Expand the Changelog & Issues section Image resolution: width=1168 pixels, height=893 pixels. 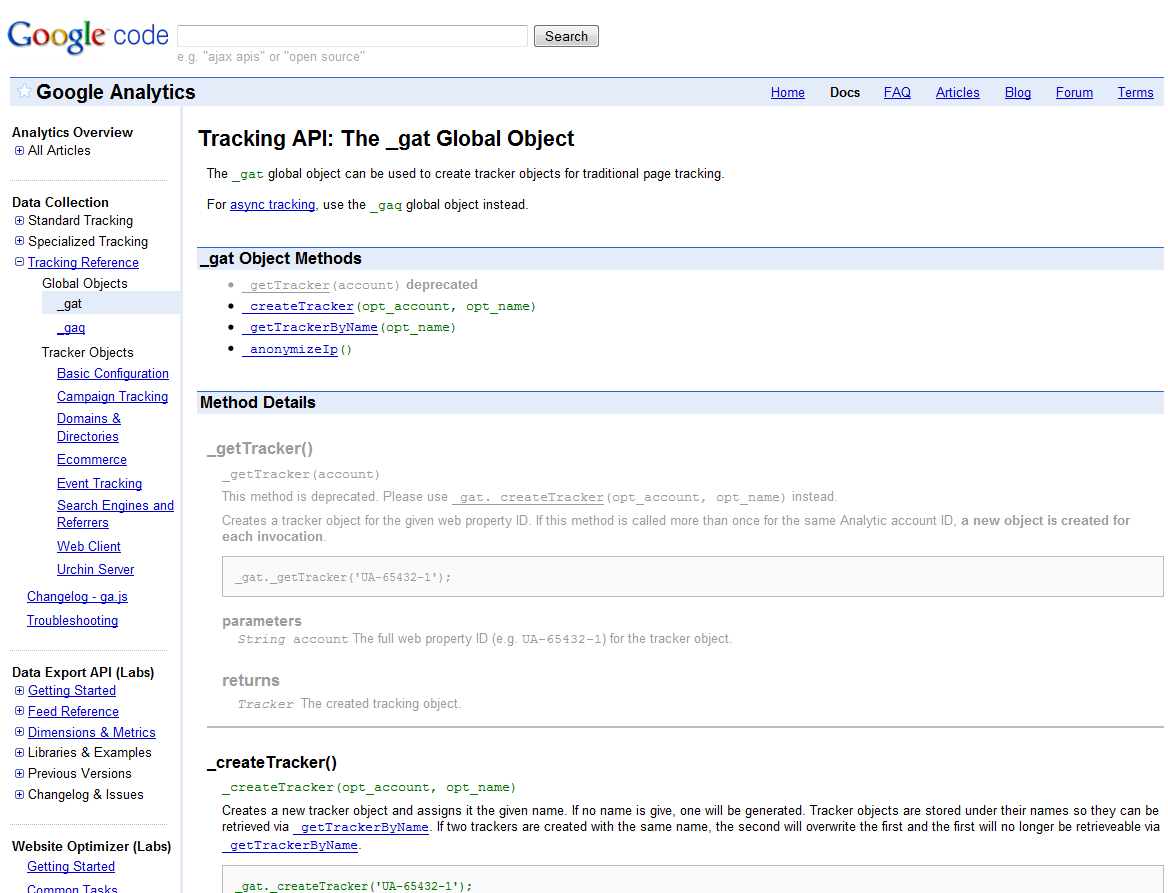tap(18, 794)
